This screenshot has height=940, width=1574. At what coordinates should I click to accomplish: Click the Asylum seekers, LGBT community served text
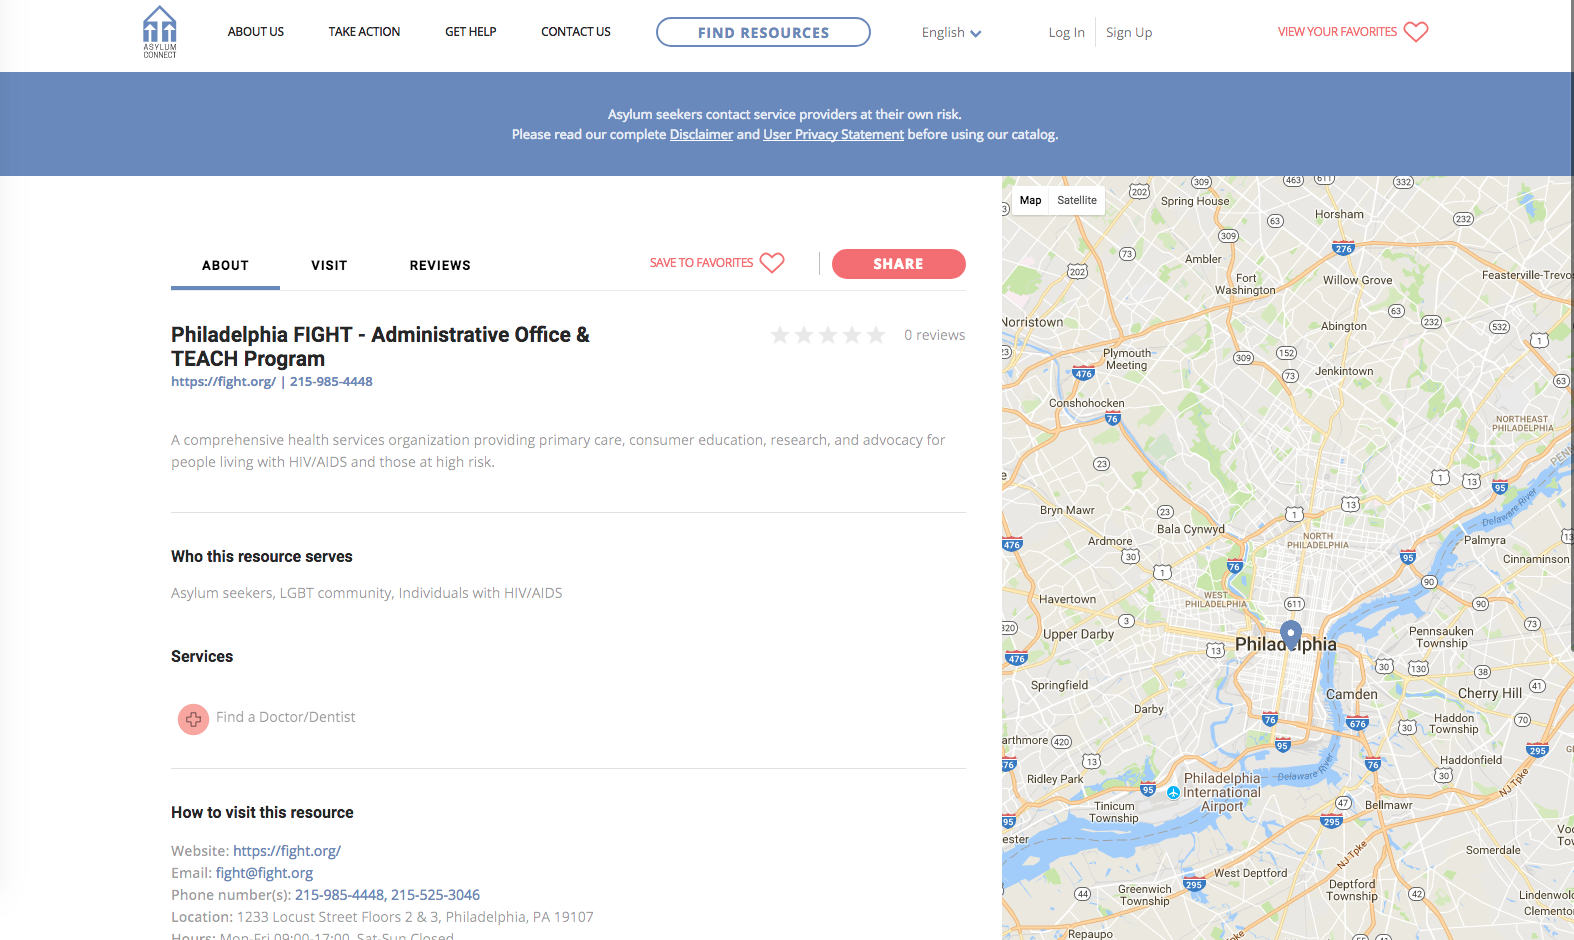pos(367,593)
